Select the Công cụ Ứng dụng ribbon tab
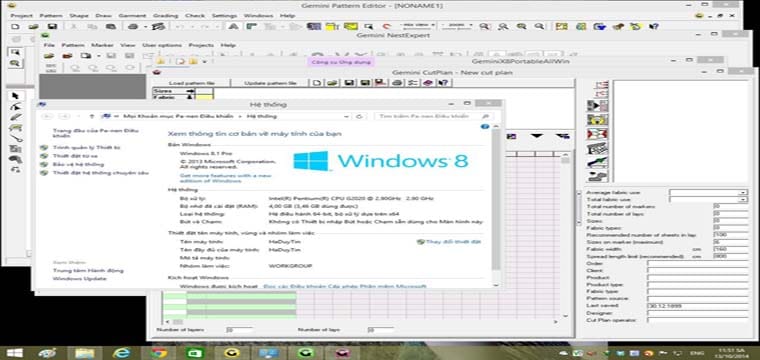The image size is (760, 360). [x=341, y=62]
